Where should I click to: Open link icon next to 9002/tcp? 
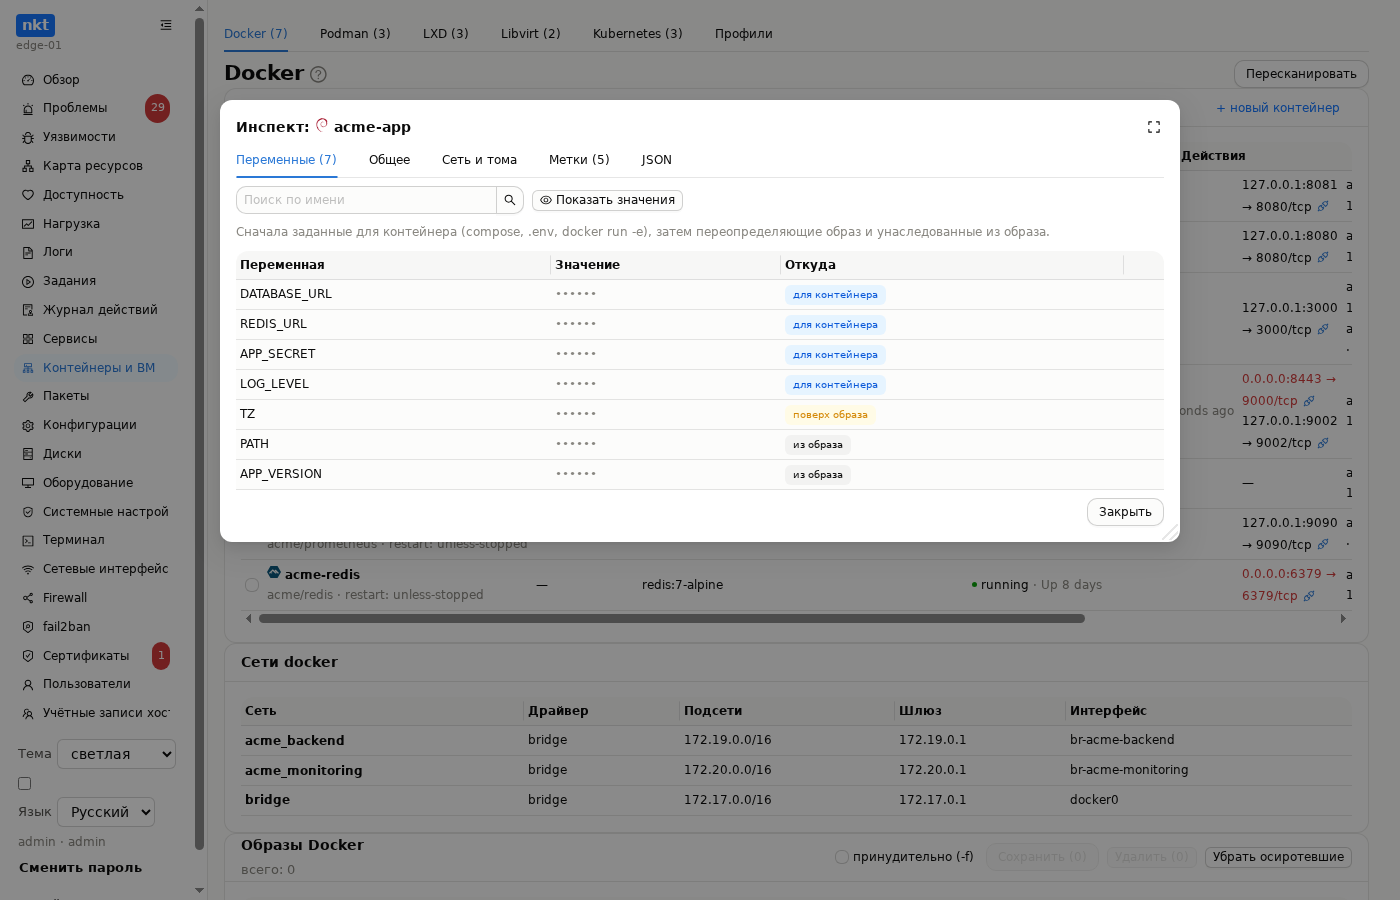(1323, 443)
